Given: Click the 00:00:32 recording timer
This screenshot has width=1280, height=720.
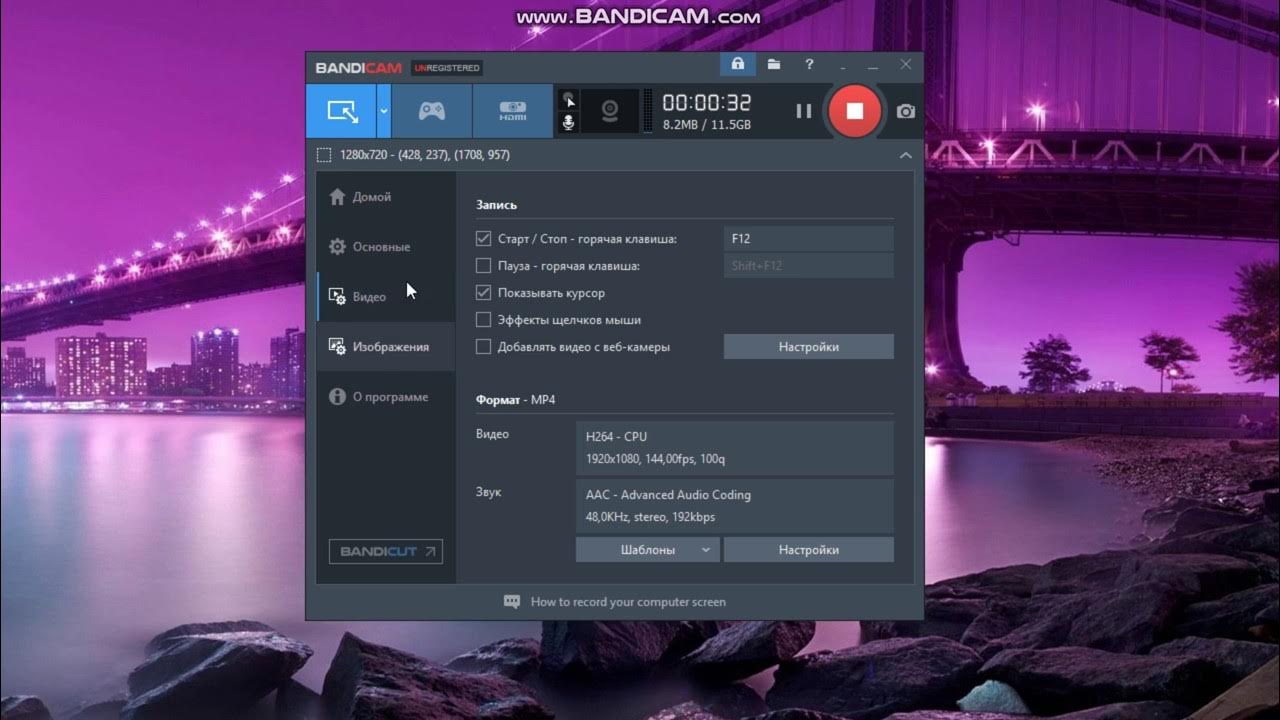Looking at the screenshot, I should pyautogui.click(x=706, y=103).
